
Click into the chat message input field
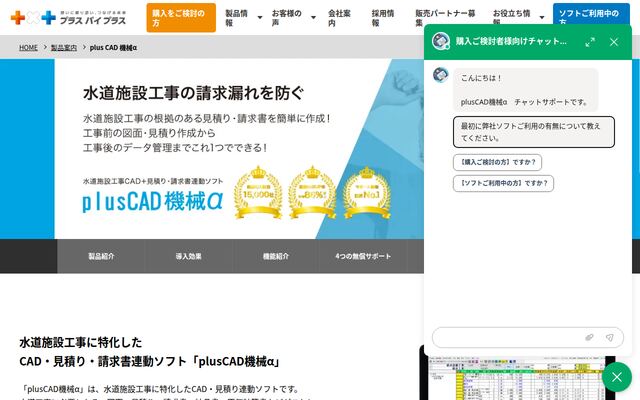[x=506, y=338]
